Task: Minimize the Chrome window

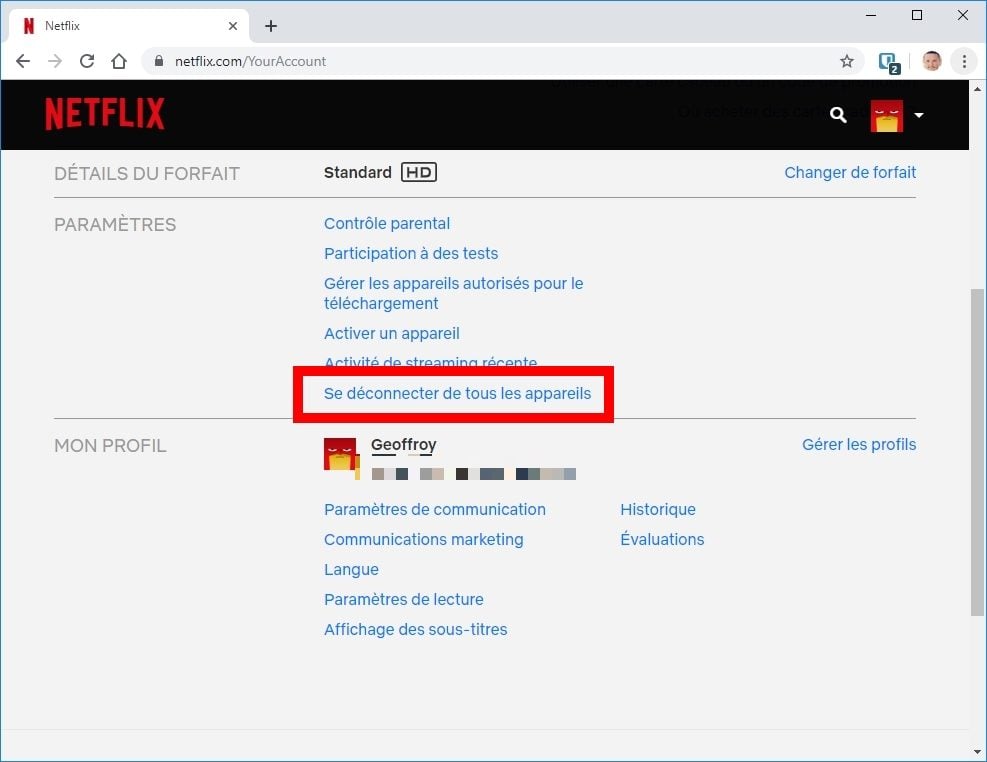Action: tap(871, 15)
